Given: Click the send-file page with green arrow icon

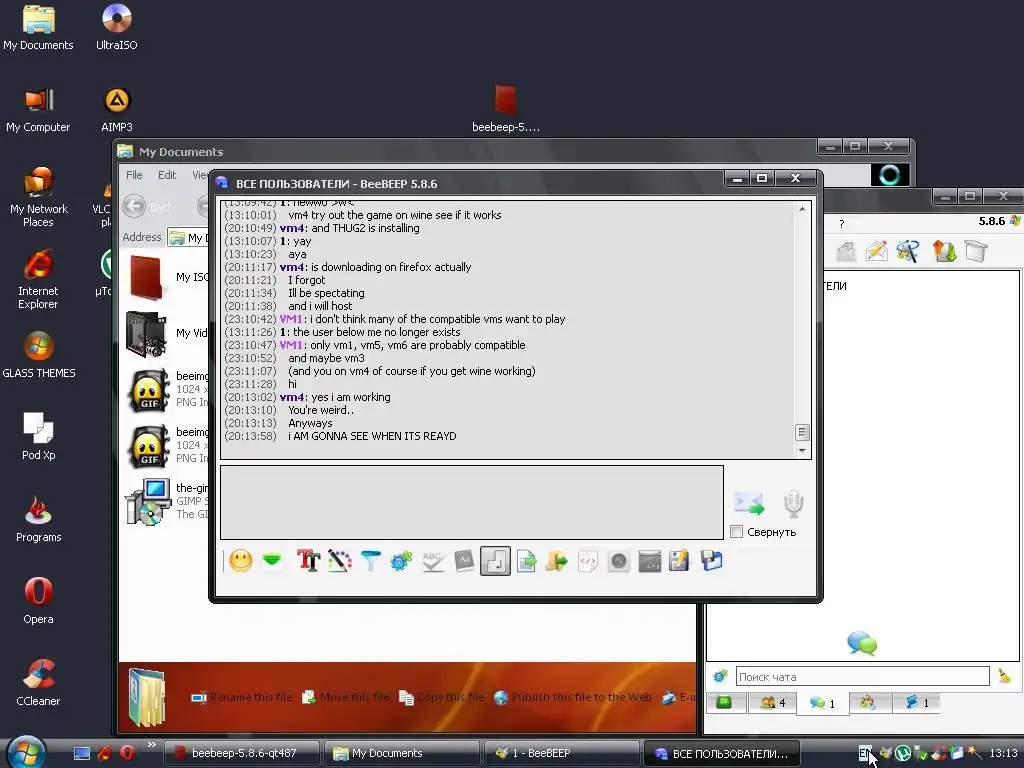Looking at the screenshot, I should 526,561.
